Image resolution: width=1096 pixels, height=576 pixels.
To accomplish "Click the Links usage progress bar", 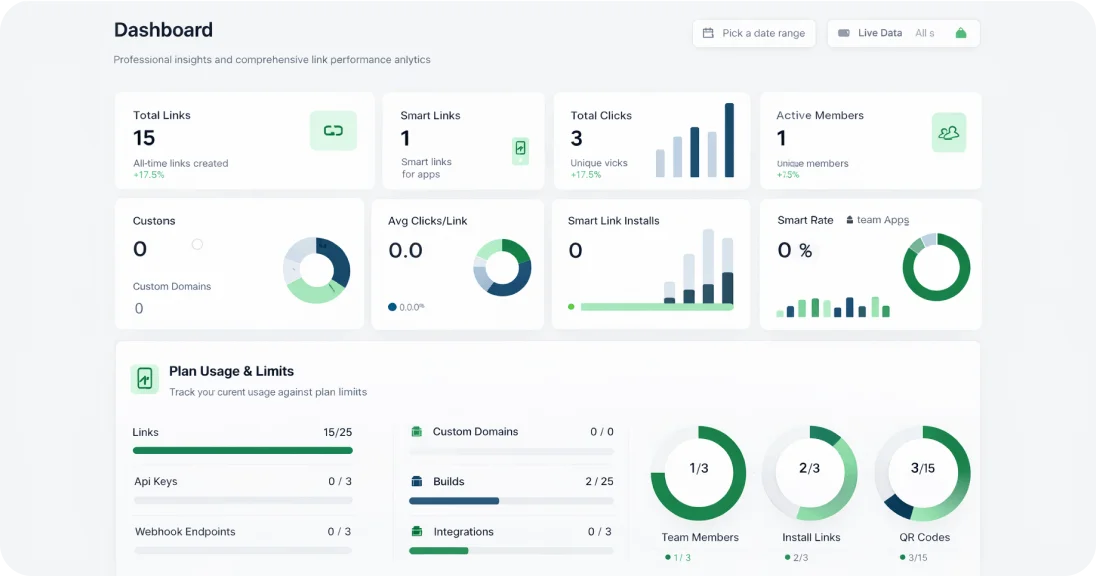I will tap(242, 450).
